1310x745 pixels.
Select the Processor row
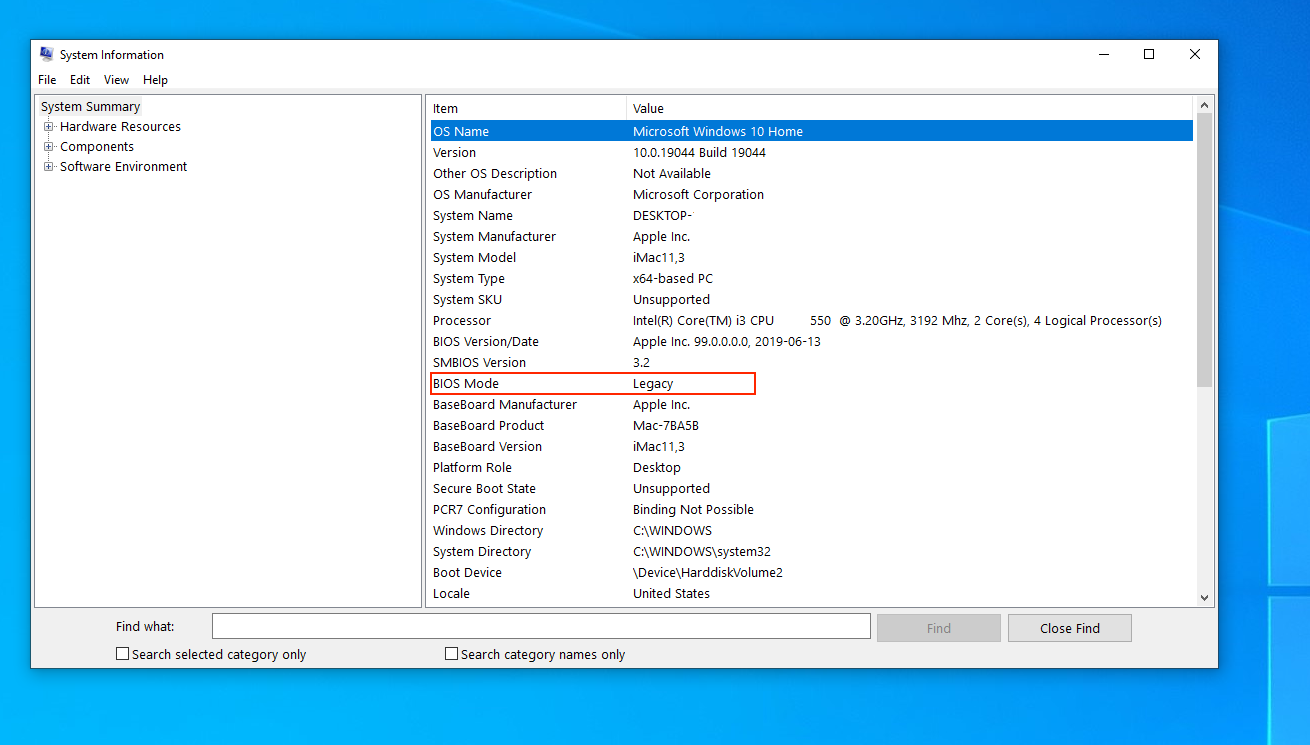[x=811, y=320]
